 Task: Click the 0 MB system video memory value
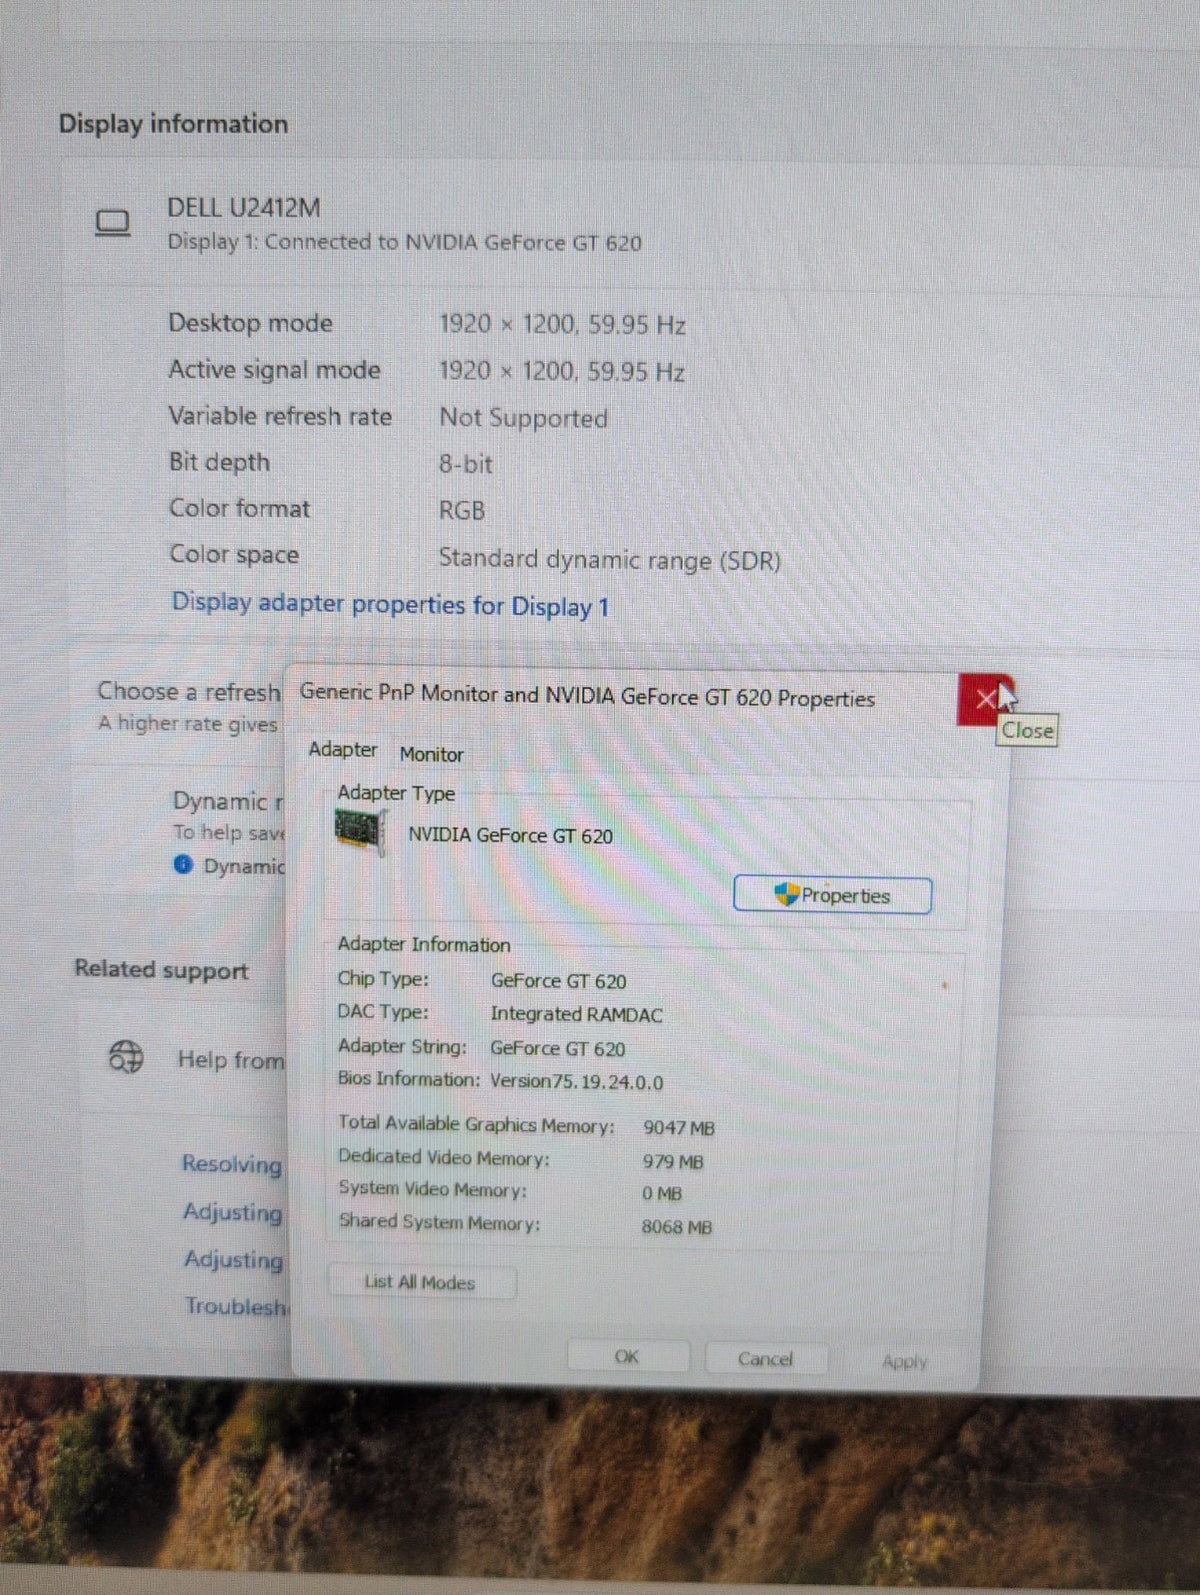tap(662, 1193)
